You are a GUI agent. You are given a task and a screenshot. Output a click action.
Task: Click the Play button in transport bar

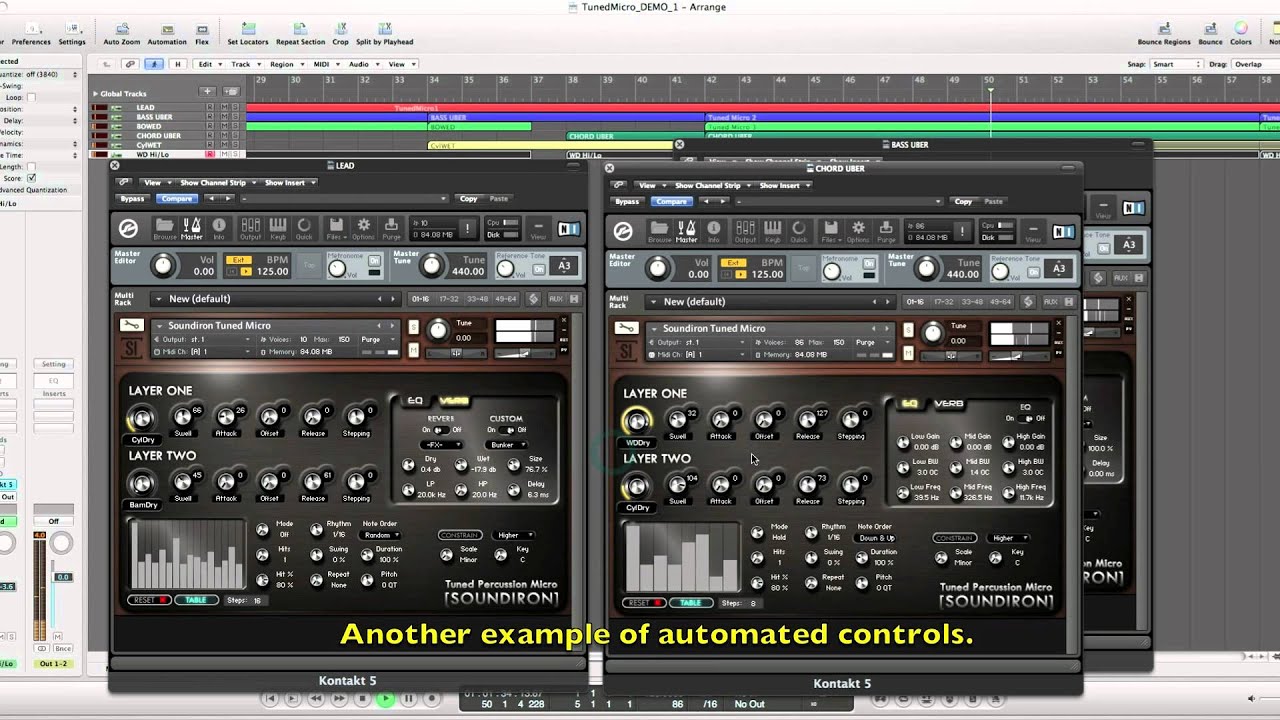pyautogui.click(x=385, y=699)
